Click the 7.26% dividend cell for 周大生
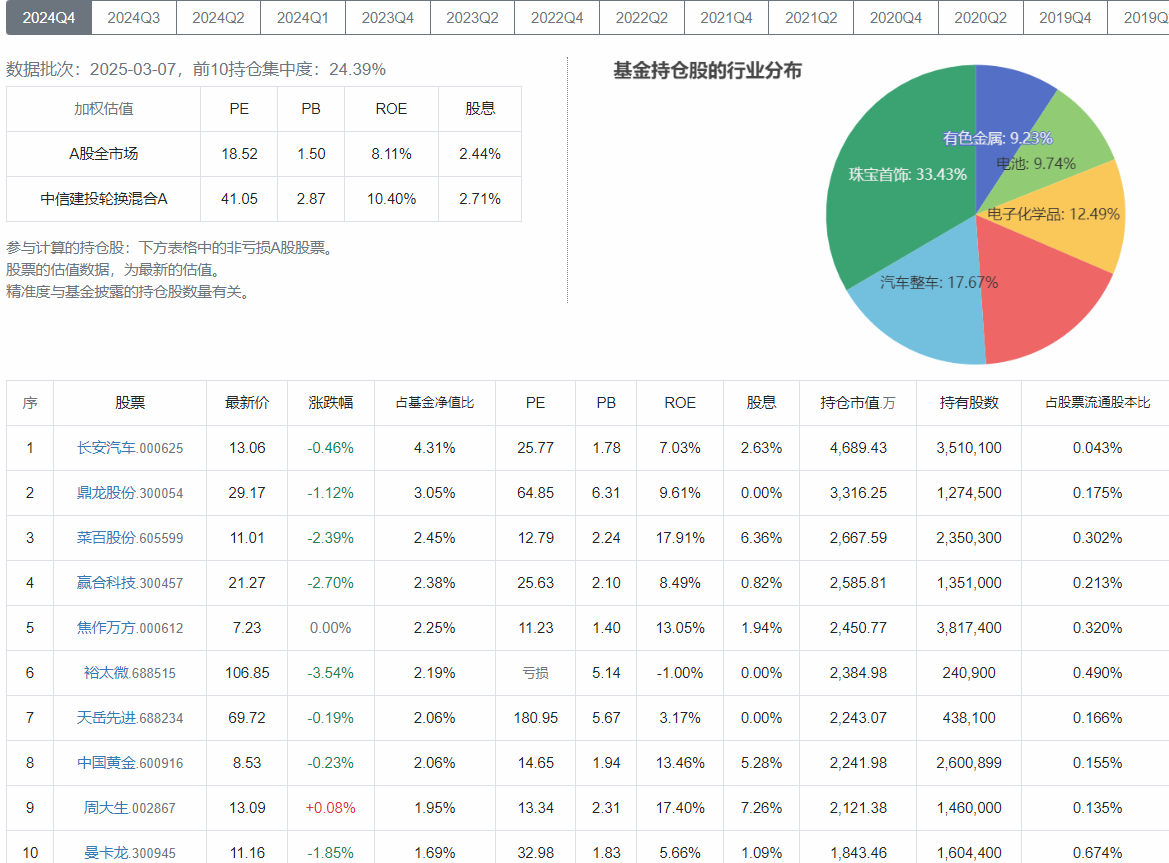Screen dimensions: 1169x863 click(x=761, y=808)
